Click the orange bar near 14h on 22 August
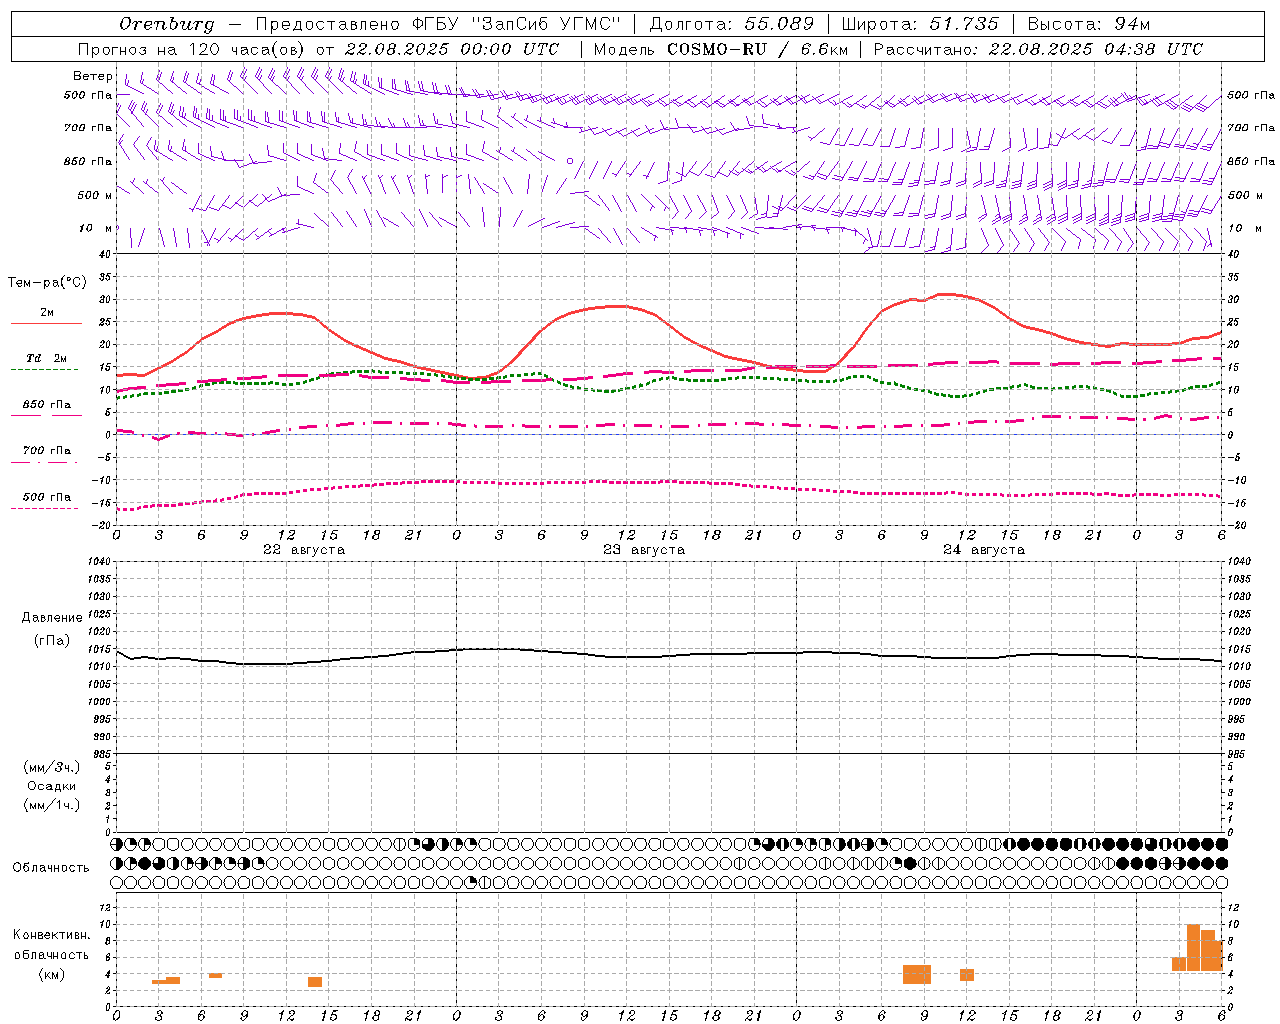 [x=315, y=982]
